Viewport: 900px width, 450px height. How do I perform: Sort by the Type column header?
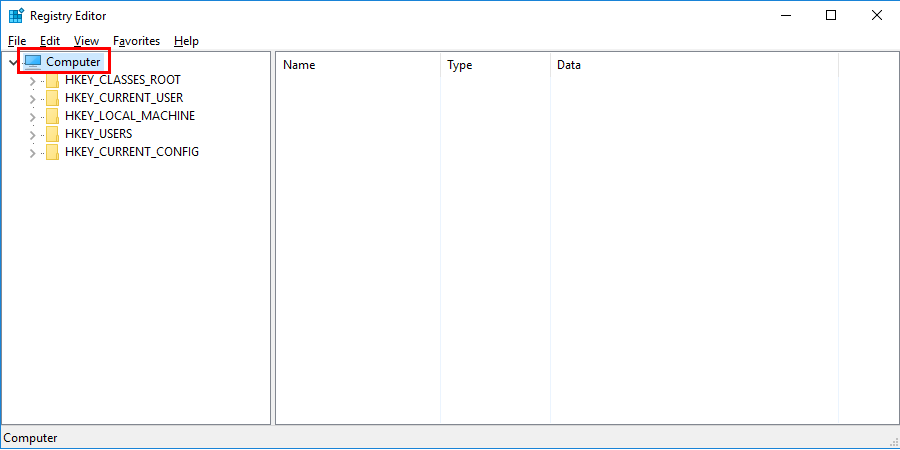(x=495, y=65)
